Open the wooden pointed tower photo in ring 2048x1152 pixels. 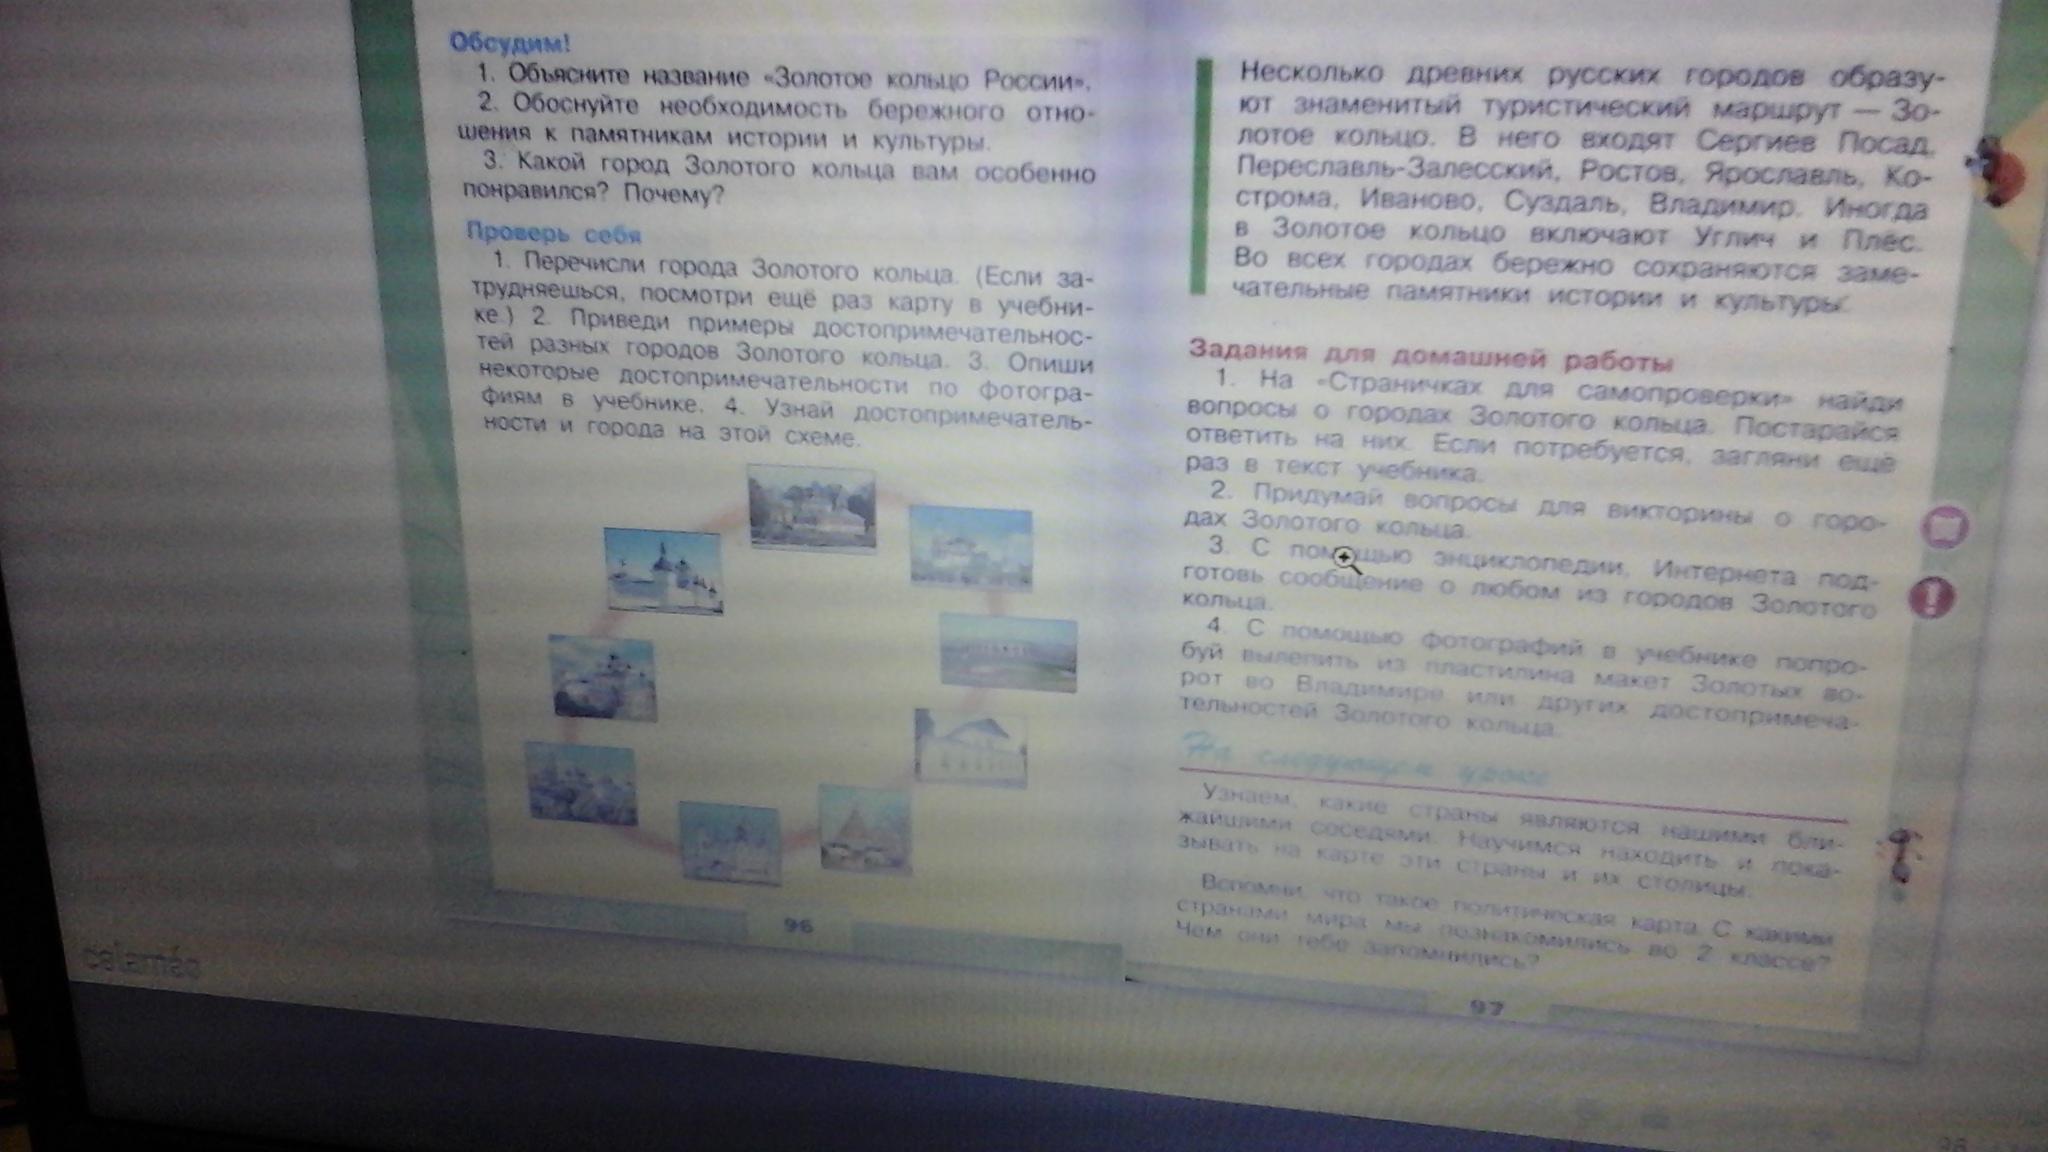click(x=865, y=829)
